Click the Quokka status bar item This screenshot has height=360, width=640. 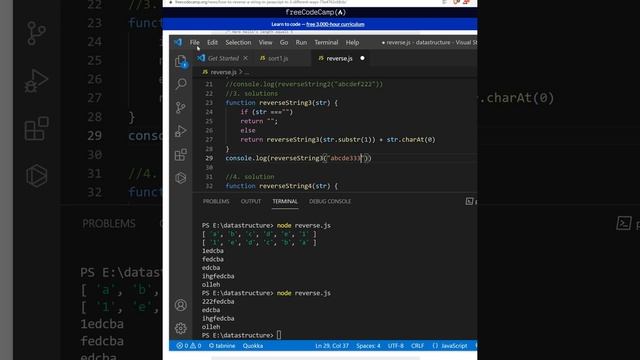click(253, 346)
